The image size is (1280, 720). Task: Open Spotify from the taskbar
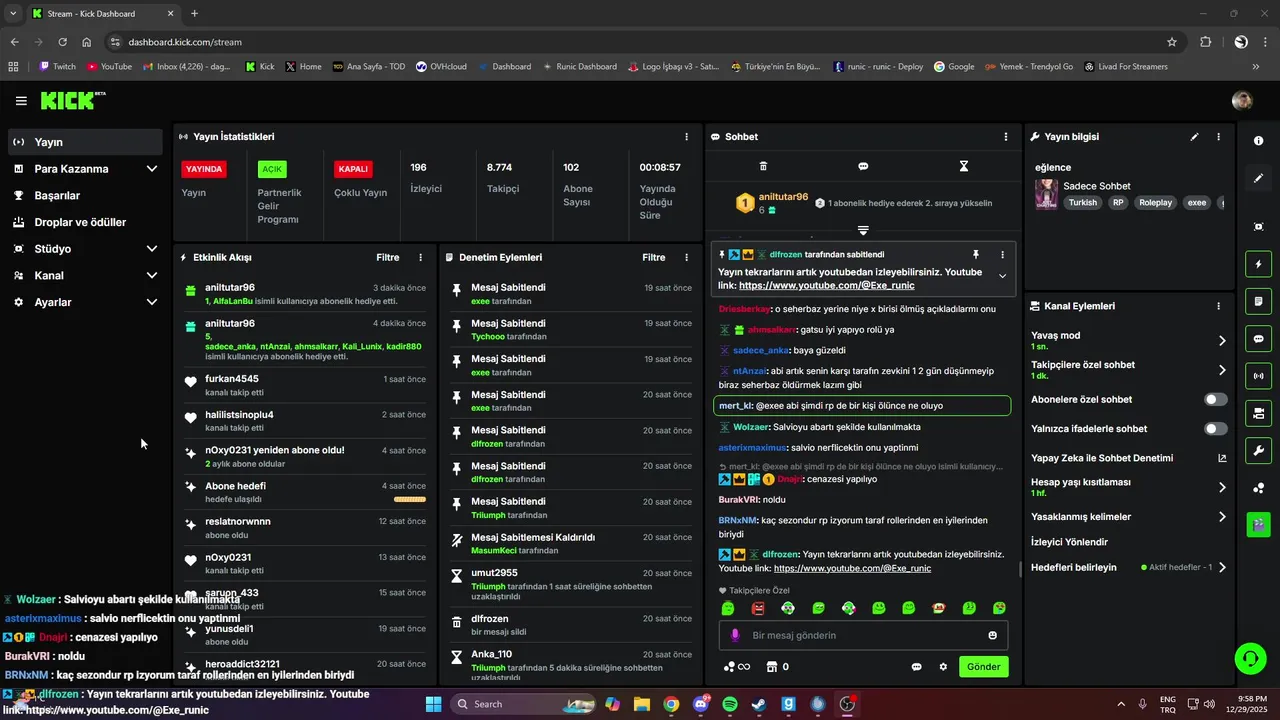tap(730, 704)
